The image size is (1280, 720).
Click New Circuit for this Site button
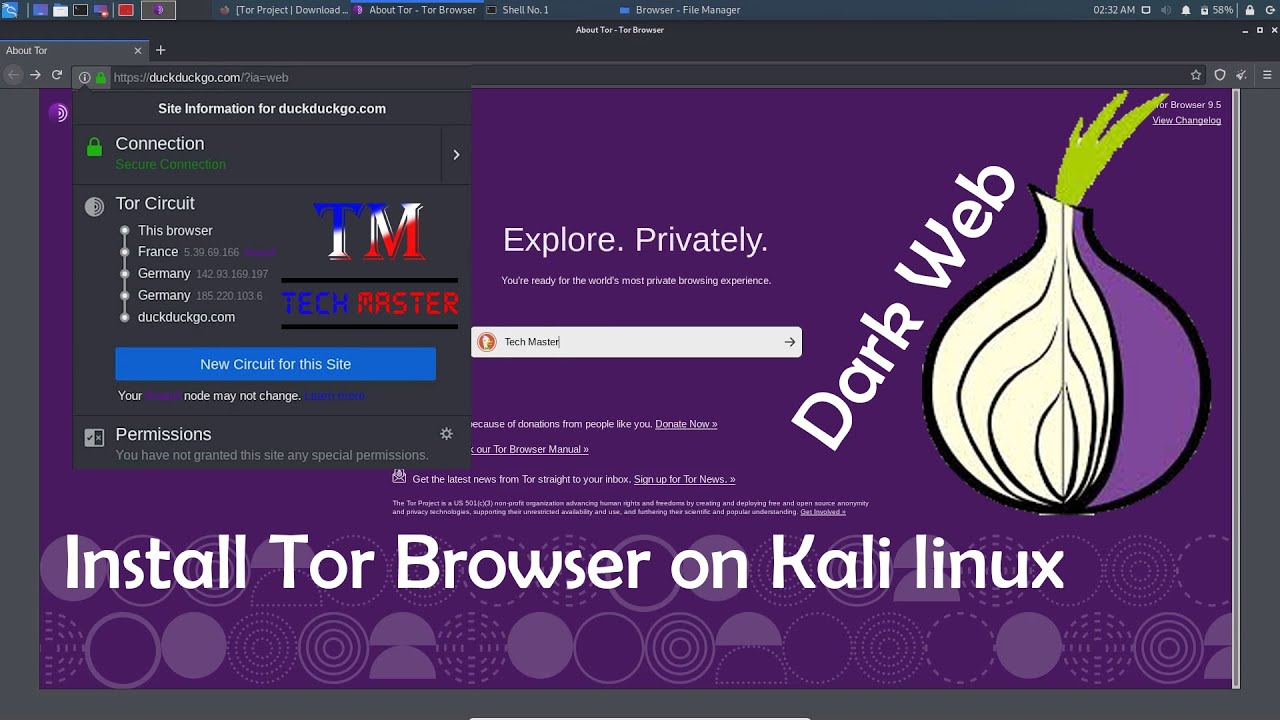(275, 364)
